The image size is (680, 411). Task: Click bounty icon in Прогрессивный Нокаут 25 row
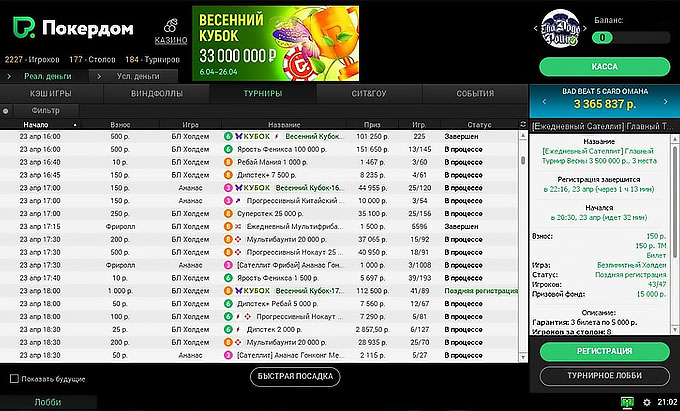pos(238,252)
